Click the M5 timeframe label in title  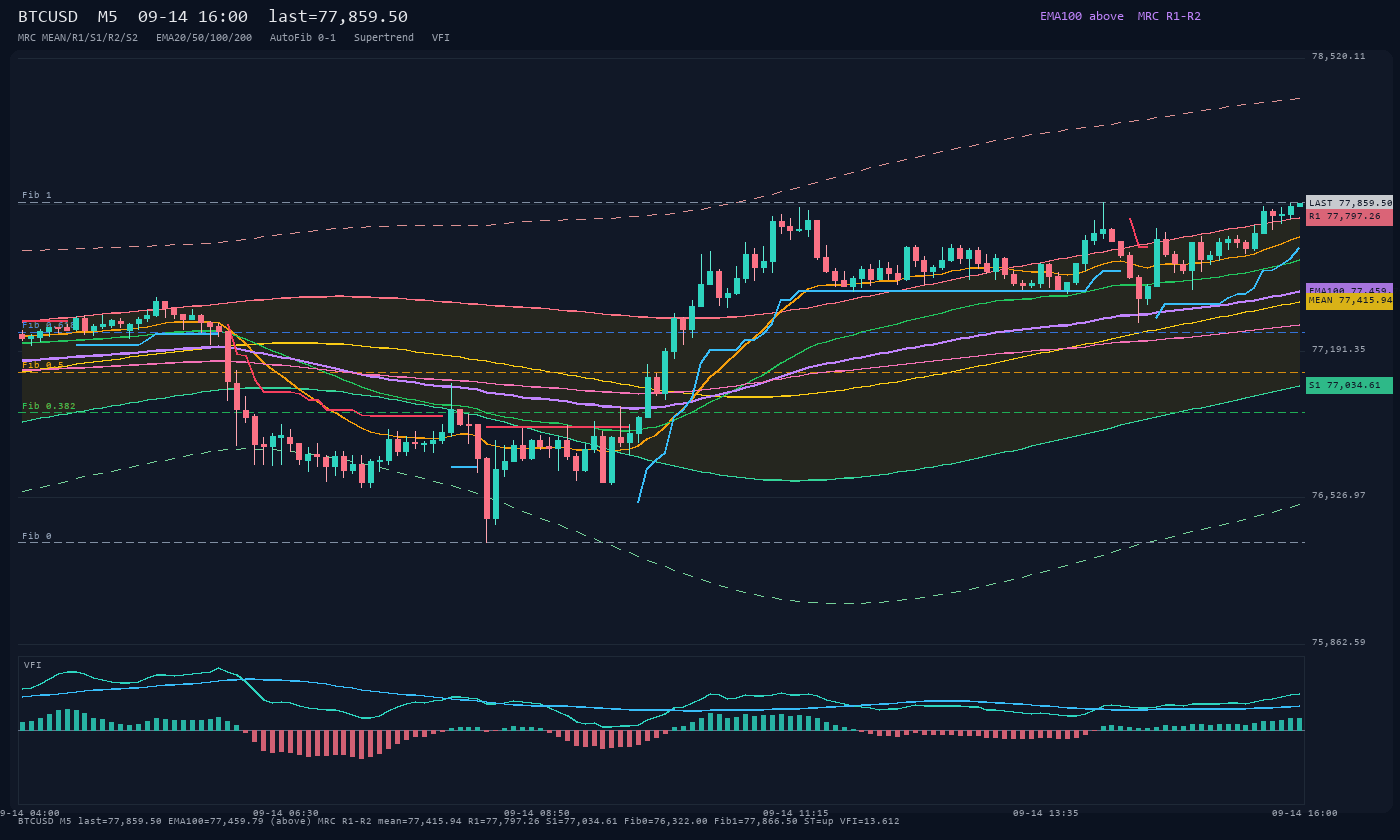(108, 17)
